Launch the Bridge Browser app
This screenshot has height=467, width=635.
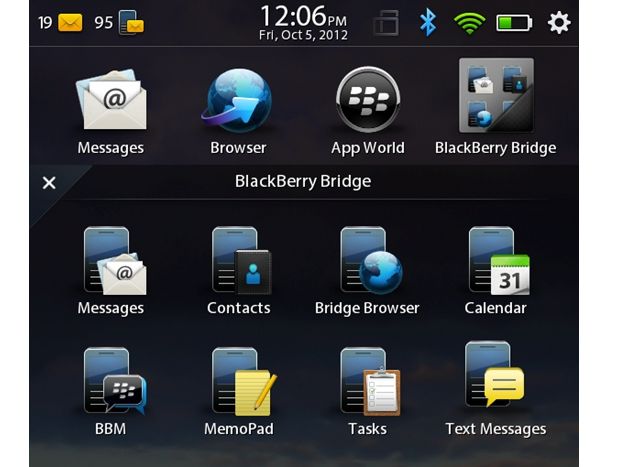[371, 260]
